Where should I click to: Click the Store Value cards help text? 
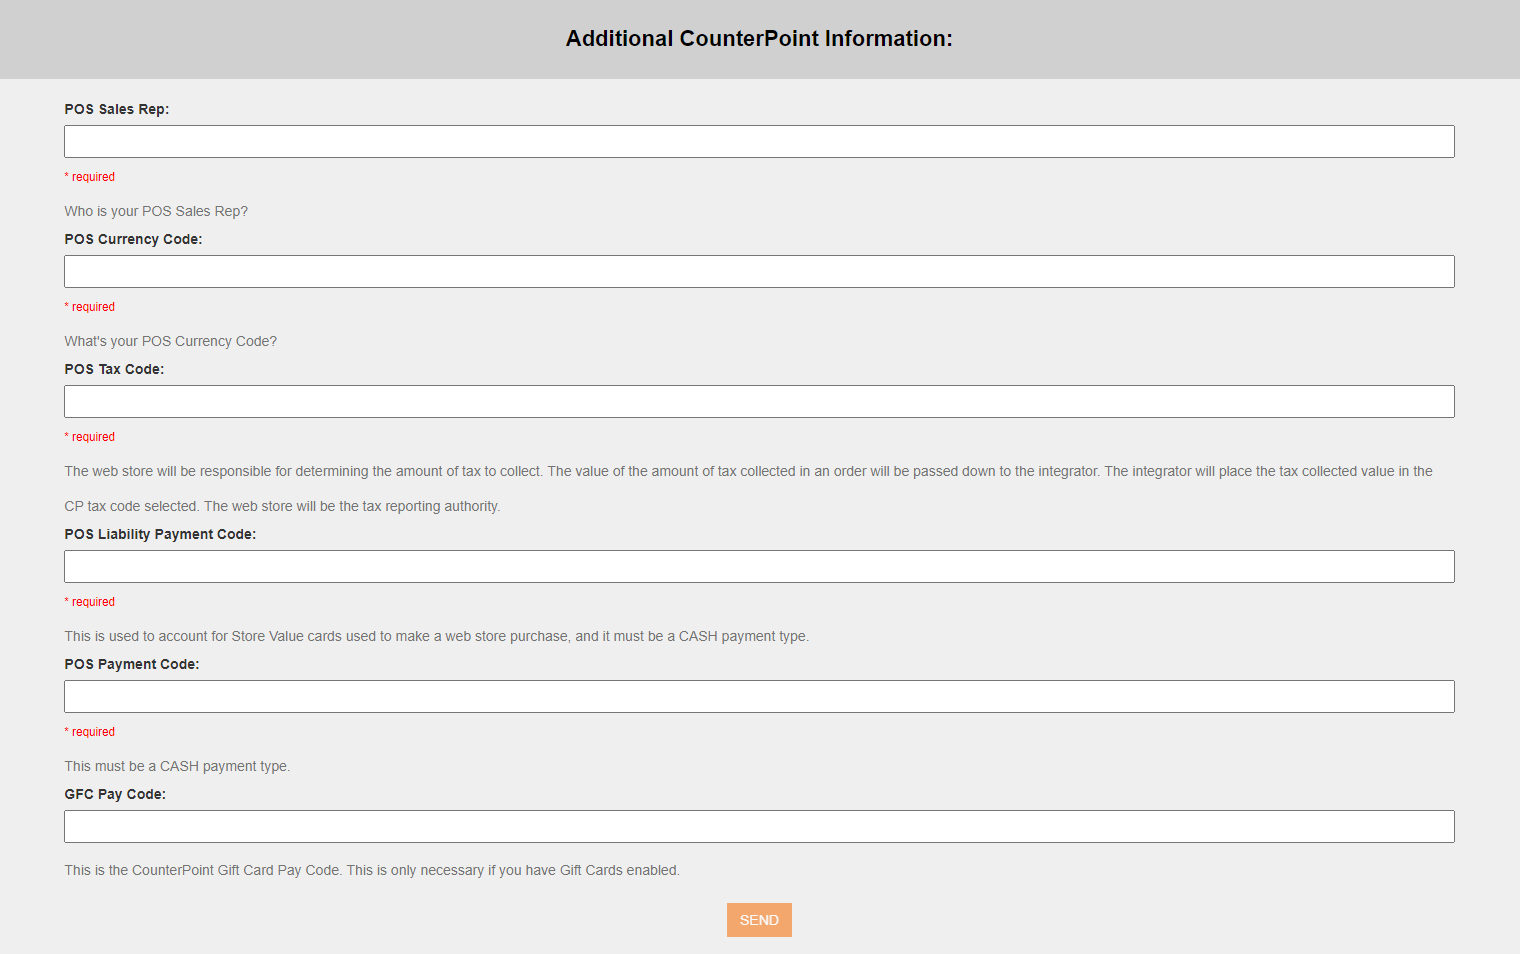click(x=437, y=636)
